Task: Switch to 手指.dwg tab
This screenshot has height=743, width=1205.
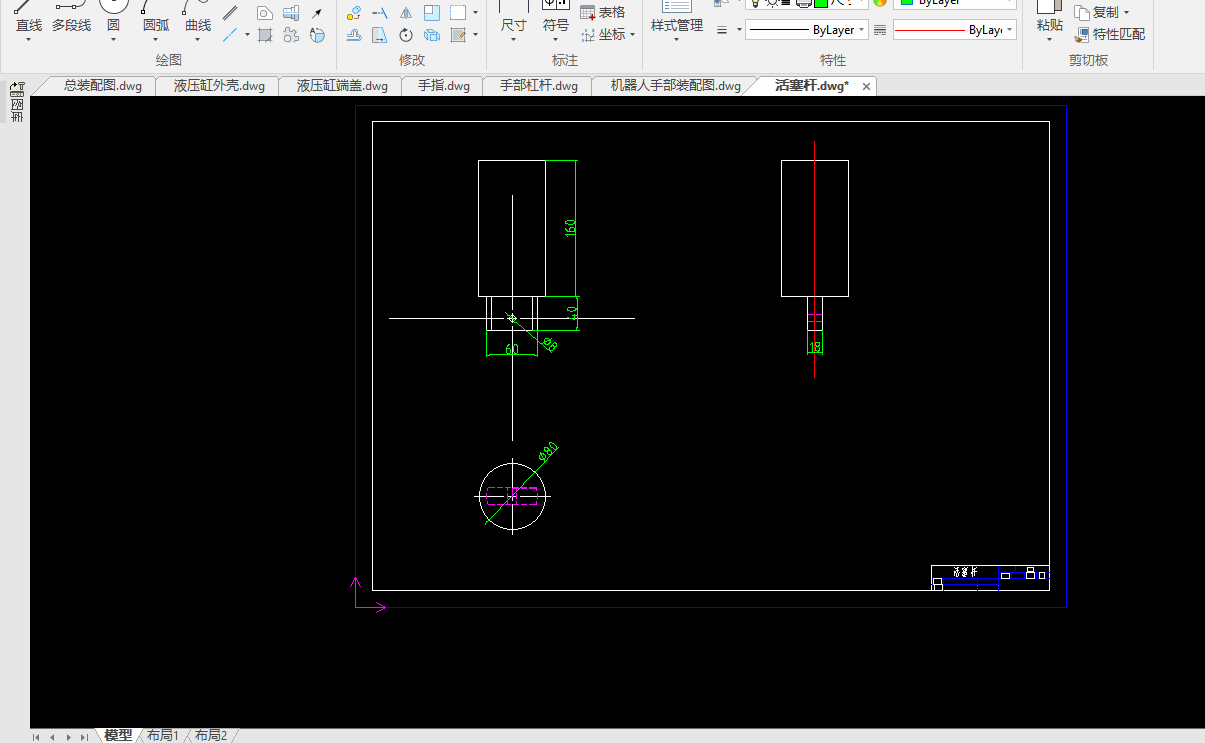Action: pyautogui.click(x=444, y=86)
